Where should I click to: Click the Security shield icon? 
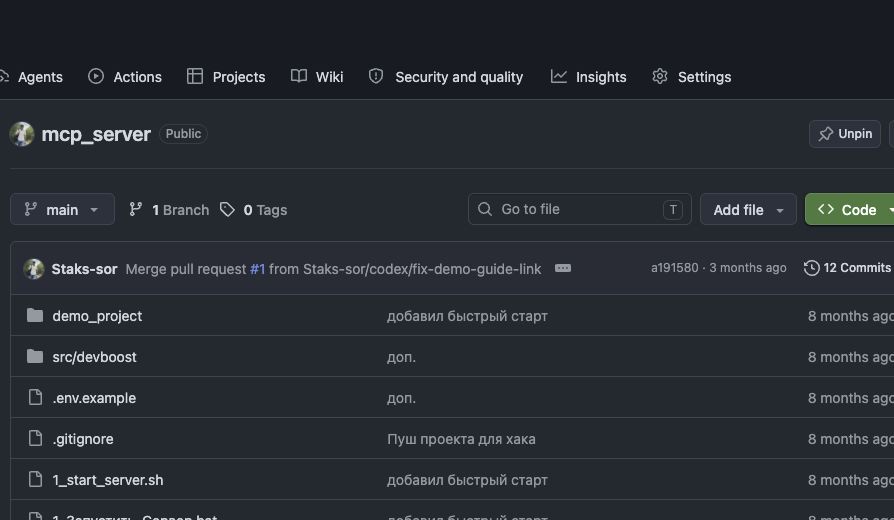[376, 76]
